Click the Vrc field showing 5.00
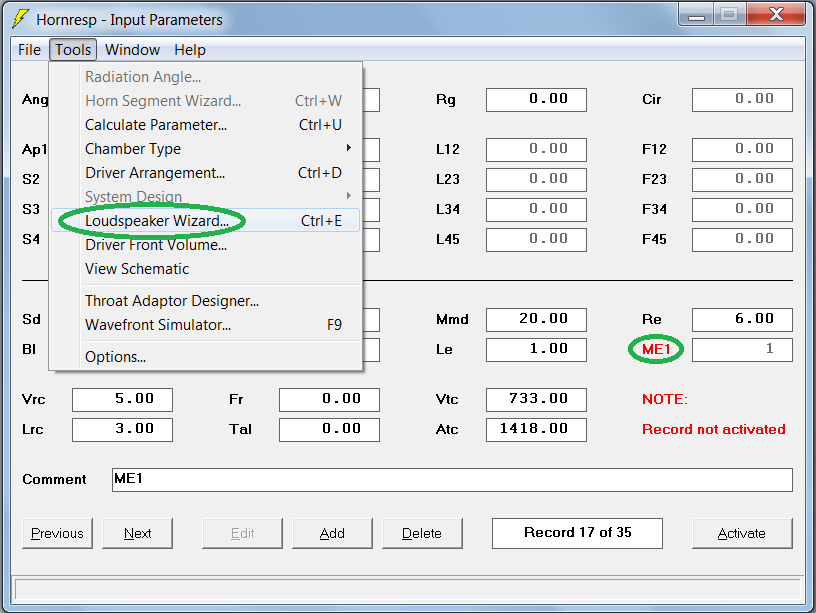The image size is (816, 613). (x=122, y=400)
